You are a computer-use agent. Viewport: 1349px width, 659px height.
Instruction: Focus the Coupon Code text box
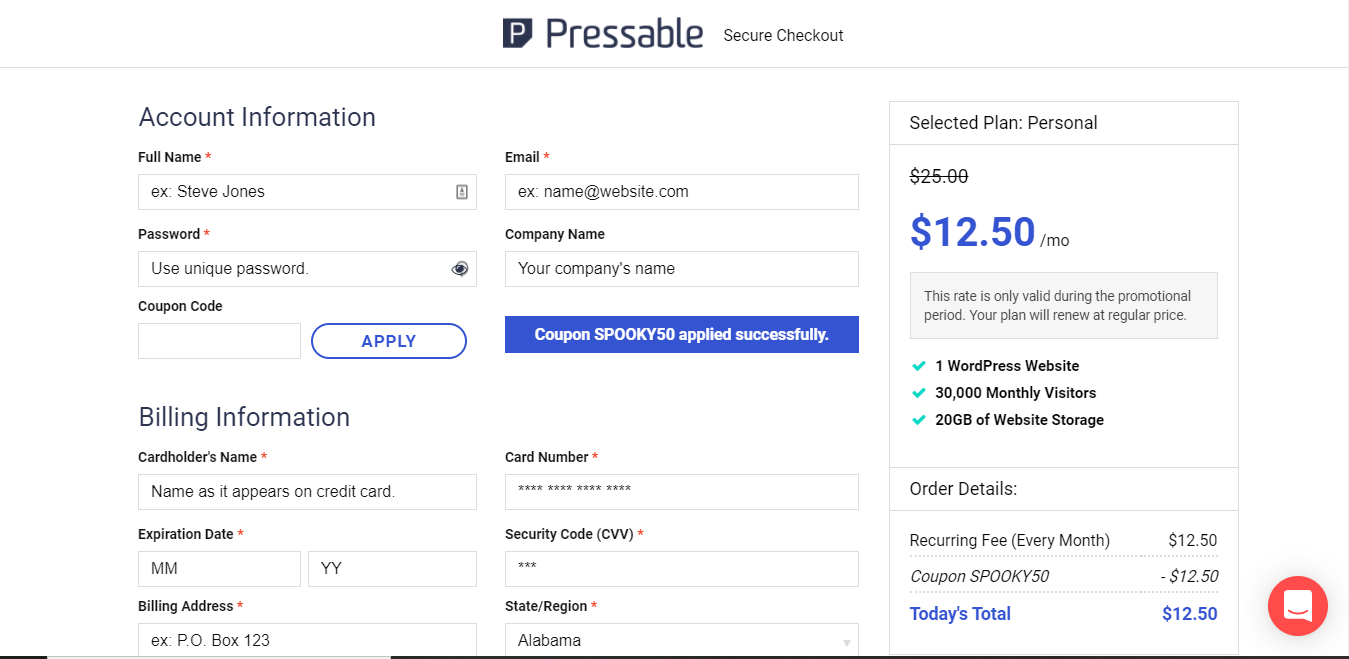pyautogui.click(x=219, y=341)
